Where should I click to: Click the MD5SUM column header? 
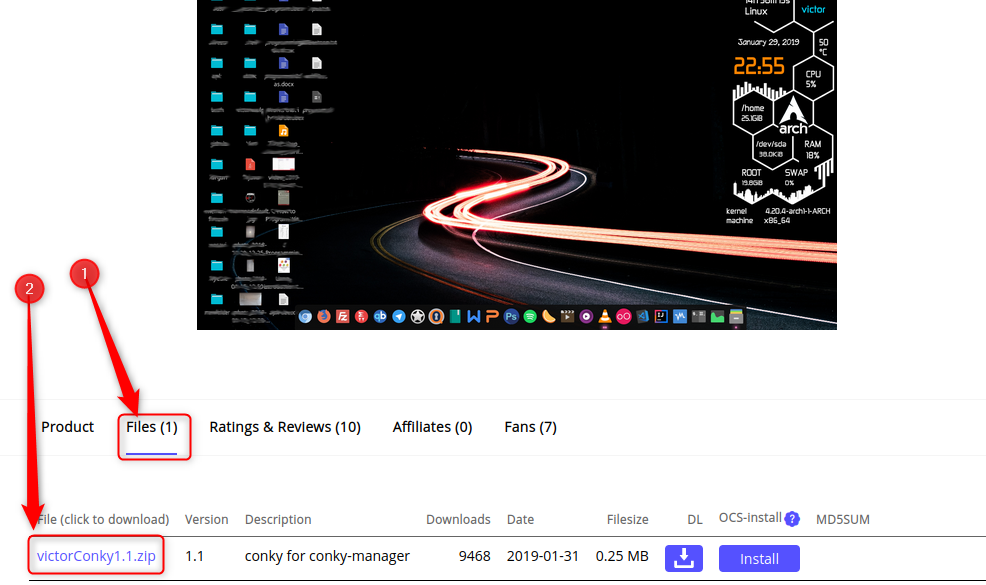(843, 520)
